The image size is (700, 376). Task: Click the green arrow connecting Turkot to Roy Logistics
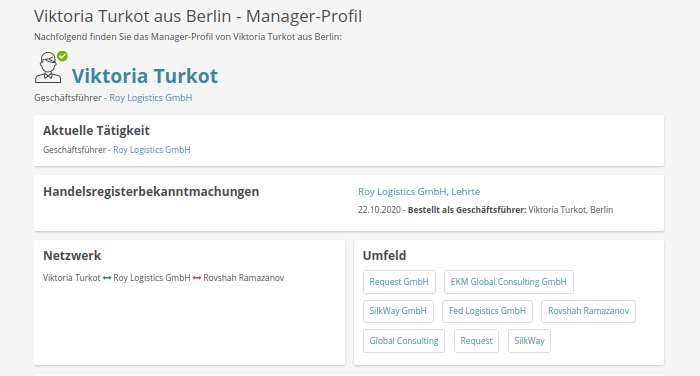tap(107, 278)
